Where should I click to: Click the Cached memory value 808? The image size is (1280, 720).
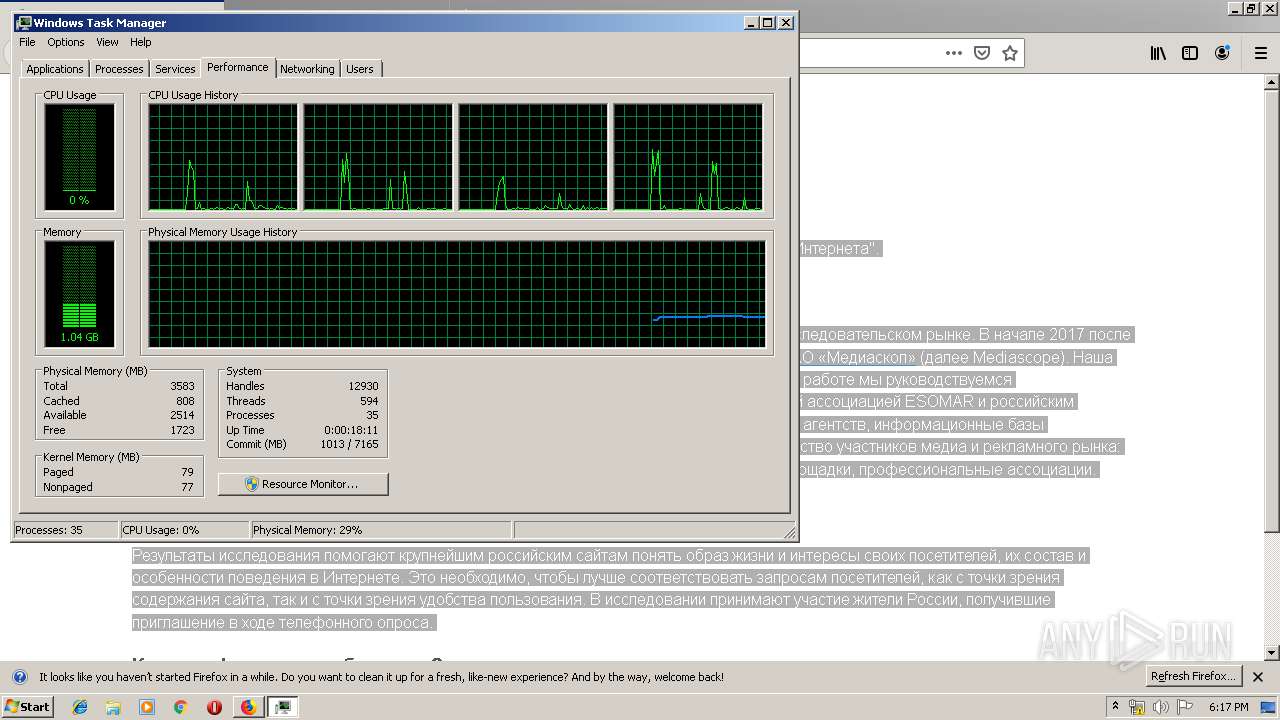click(185, 401)
